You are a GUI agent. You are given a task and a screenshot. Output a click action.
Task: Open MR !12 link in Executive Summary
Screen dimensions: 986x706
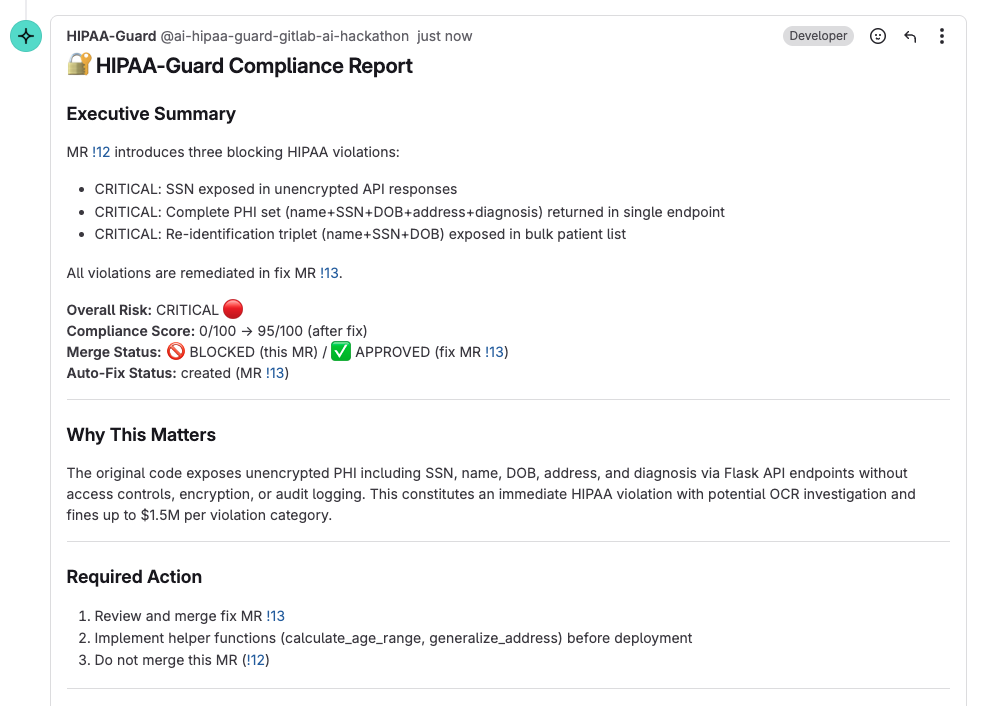pos(101,152)
